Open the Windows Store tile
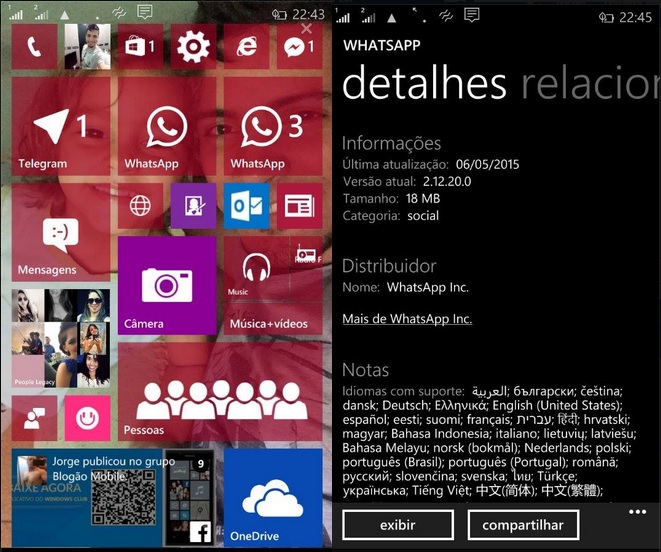Screen dimensions: 661x552 coord(139,47)
